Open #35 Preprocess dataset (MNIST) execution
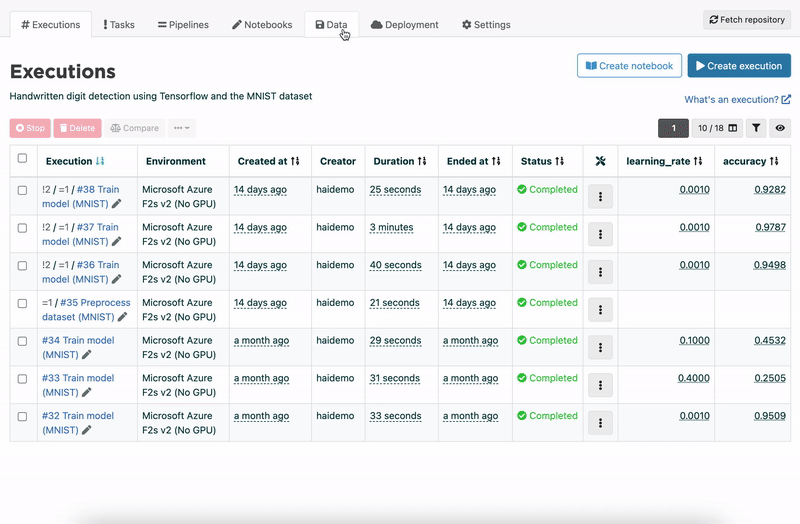Screen dimensions: 800x524 86,310
